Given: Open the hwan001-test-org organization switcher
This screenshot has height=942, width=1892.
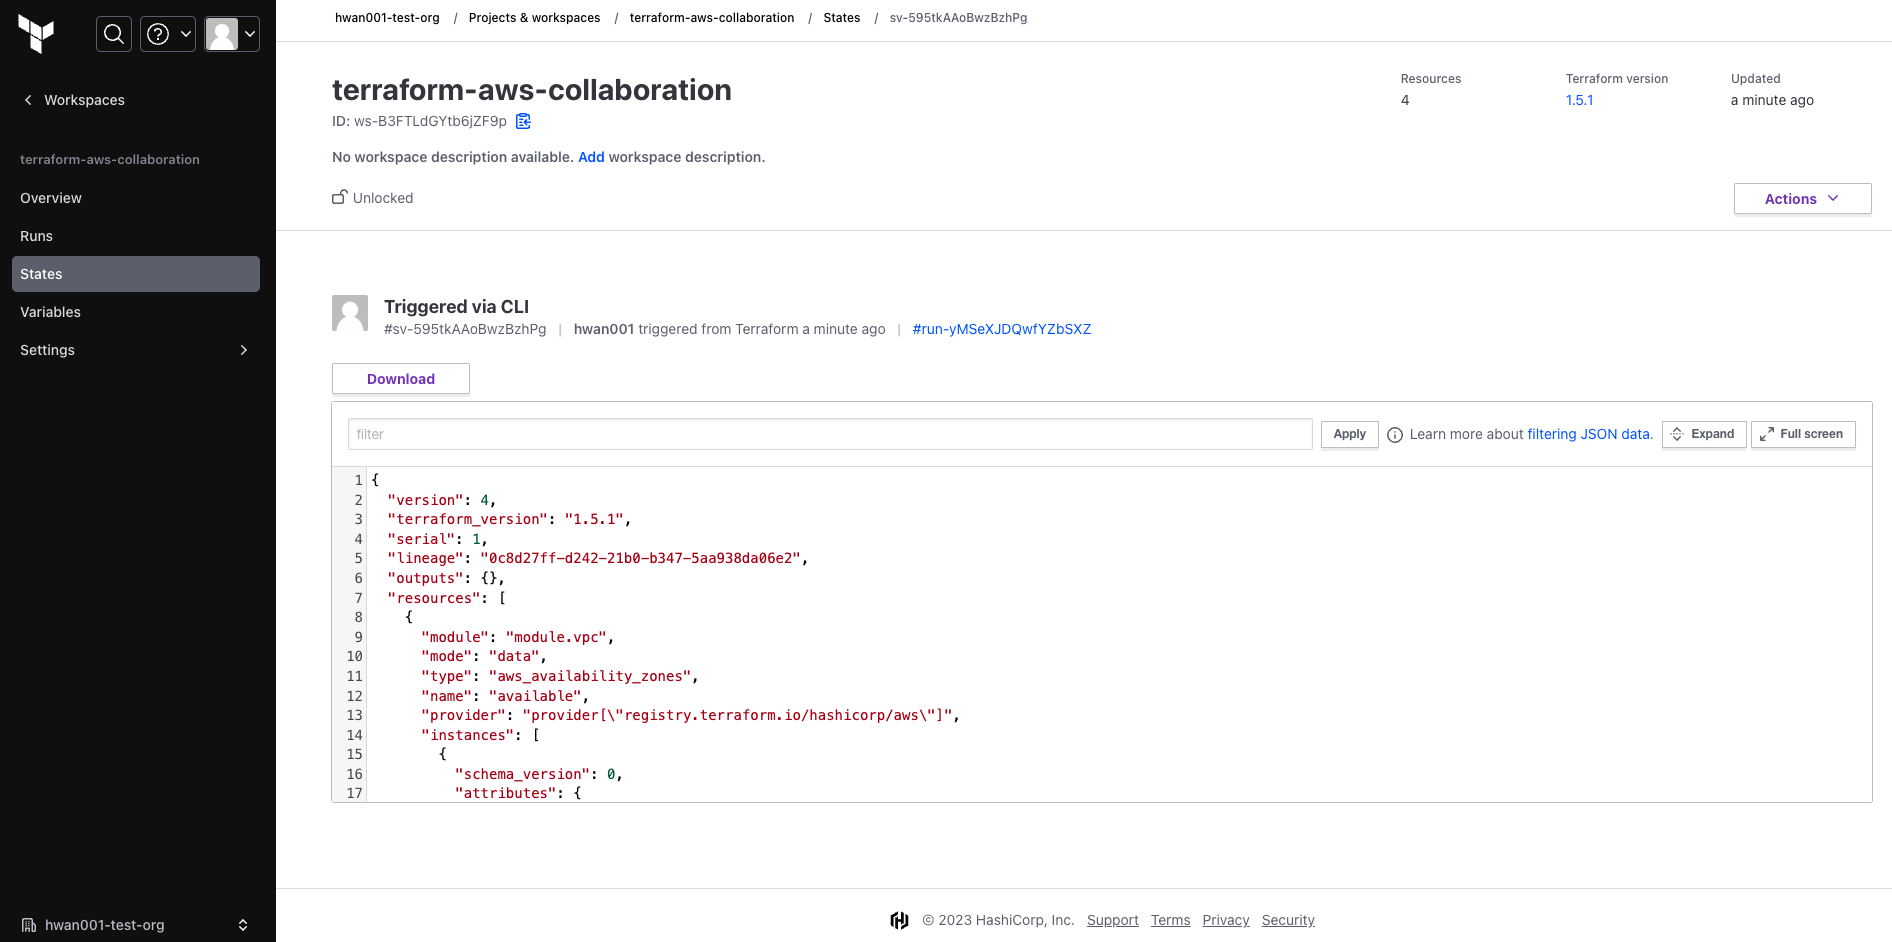Looking at the screenshot, I should [x=136, y=925].
